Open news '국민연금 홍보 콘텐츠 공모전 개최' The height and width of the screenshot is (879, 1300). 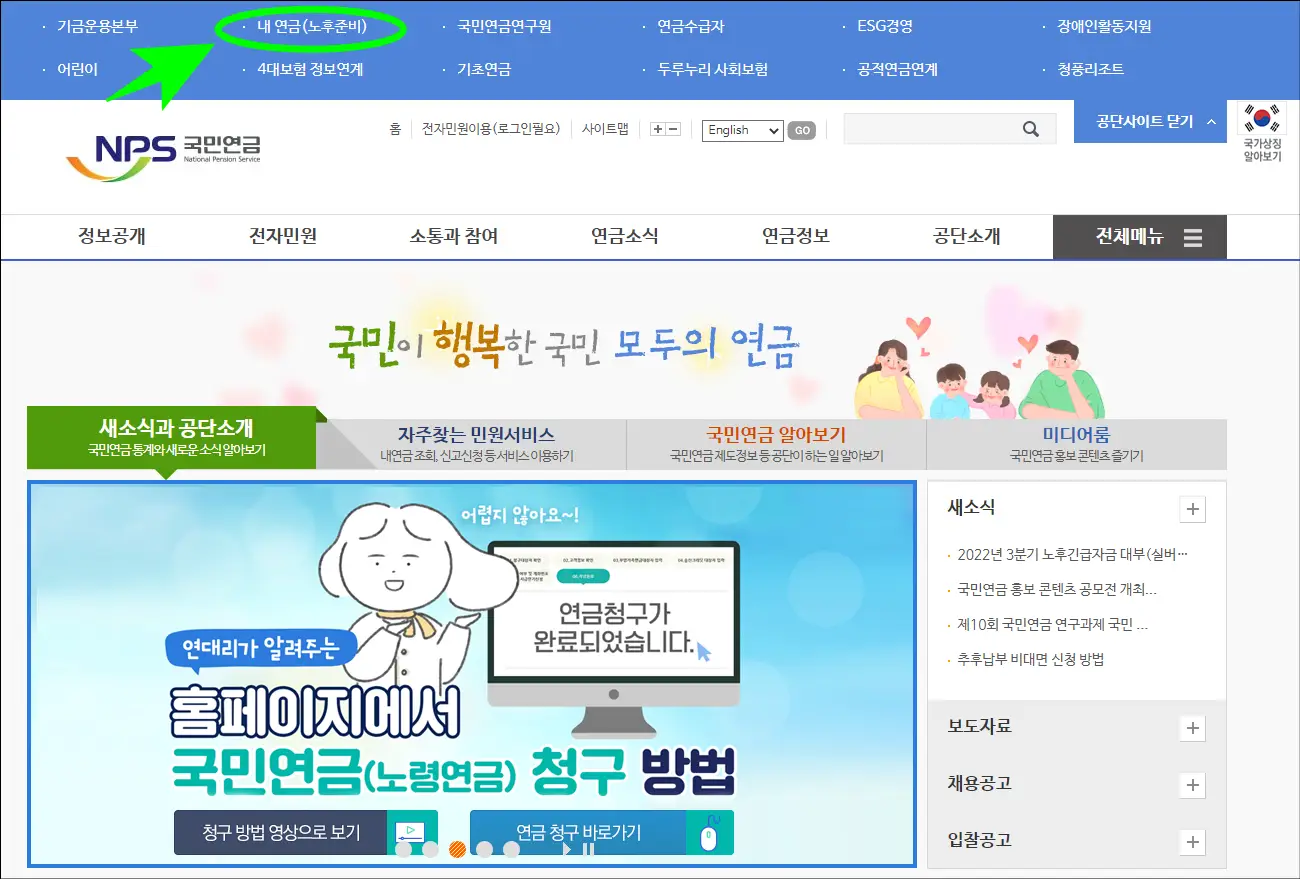(1057, 589)
